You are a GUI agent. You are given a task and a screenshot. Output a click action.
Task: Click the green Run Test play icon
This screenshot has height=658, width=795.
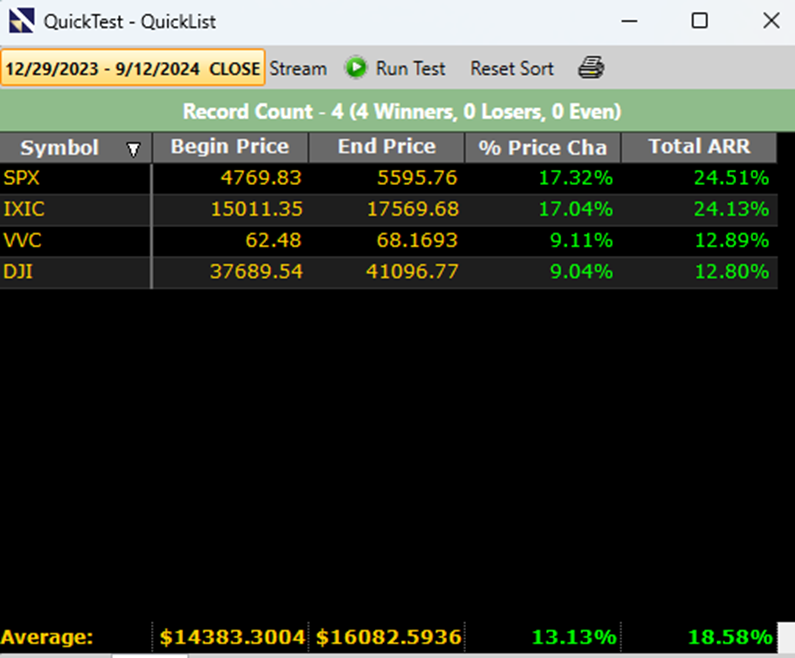point(356,68)
